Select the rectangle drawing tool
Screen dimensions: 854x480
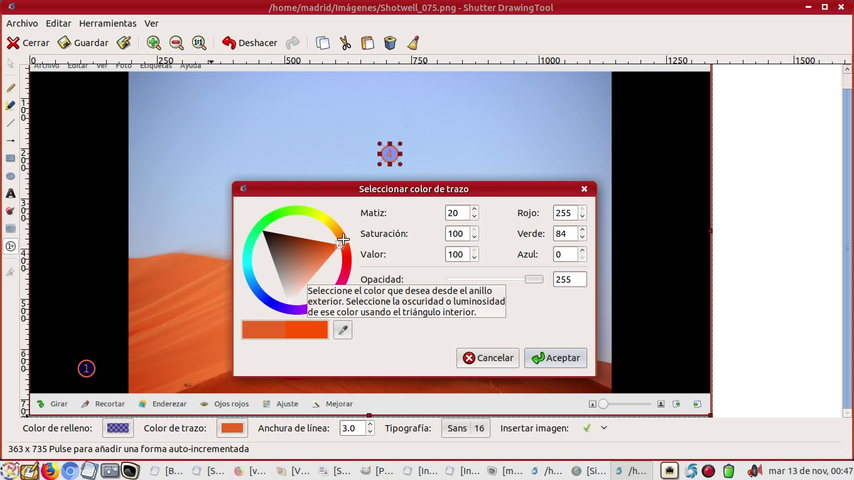click(x=10, y=159)
